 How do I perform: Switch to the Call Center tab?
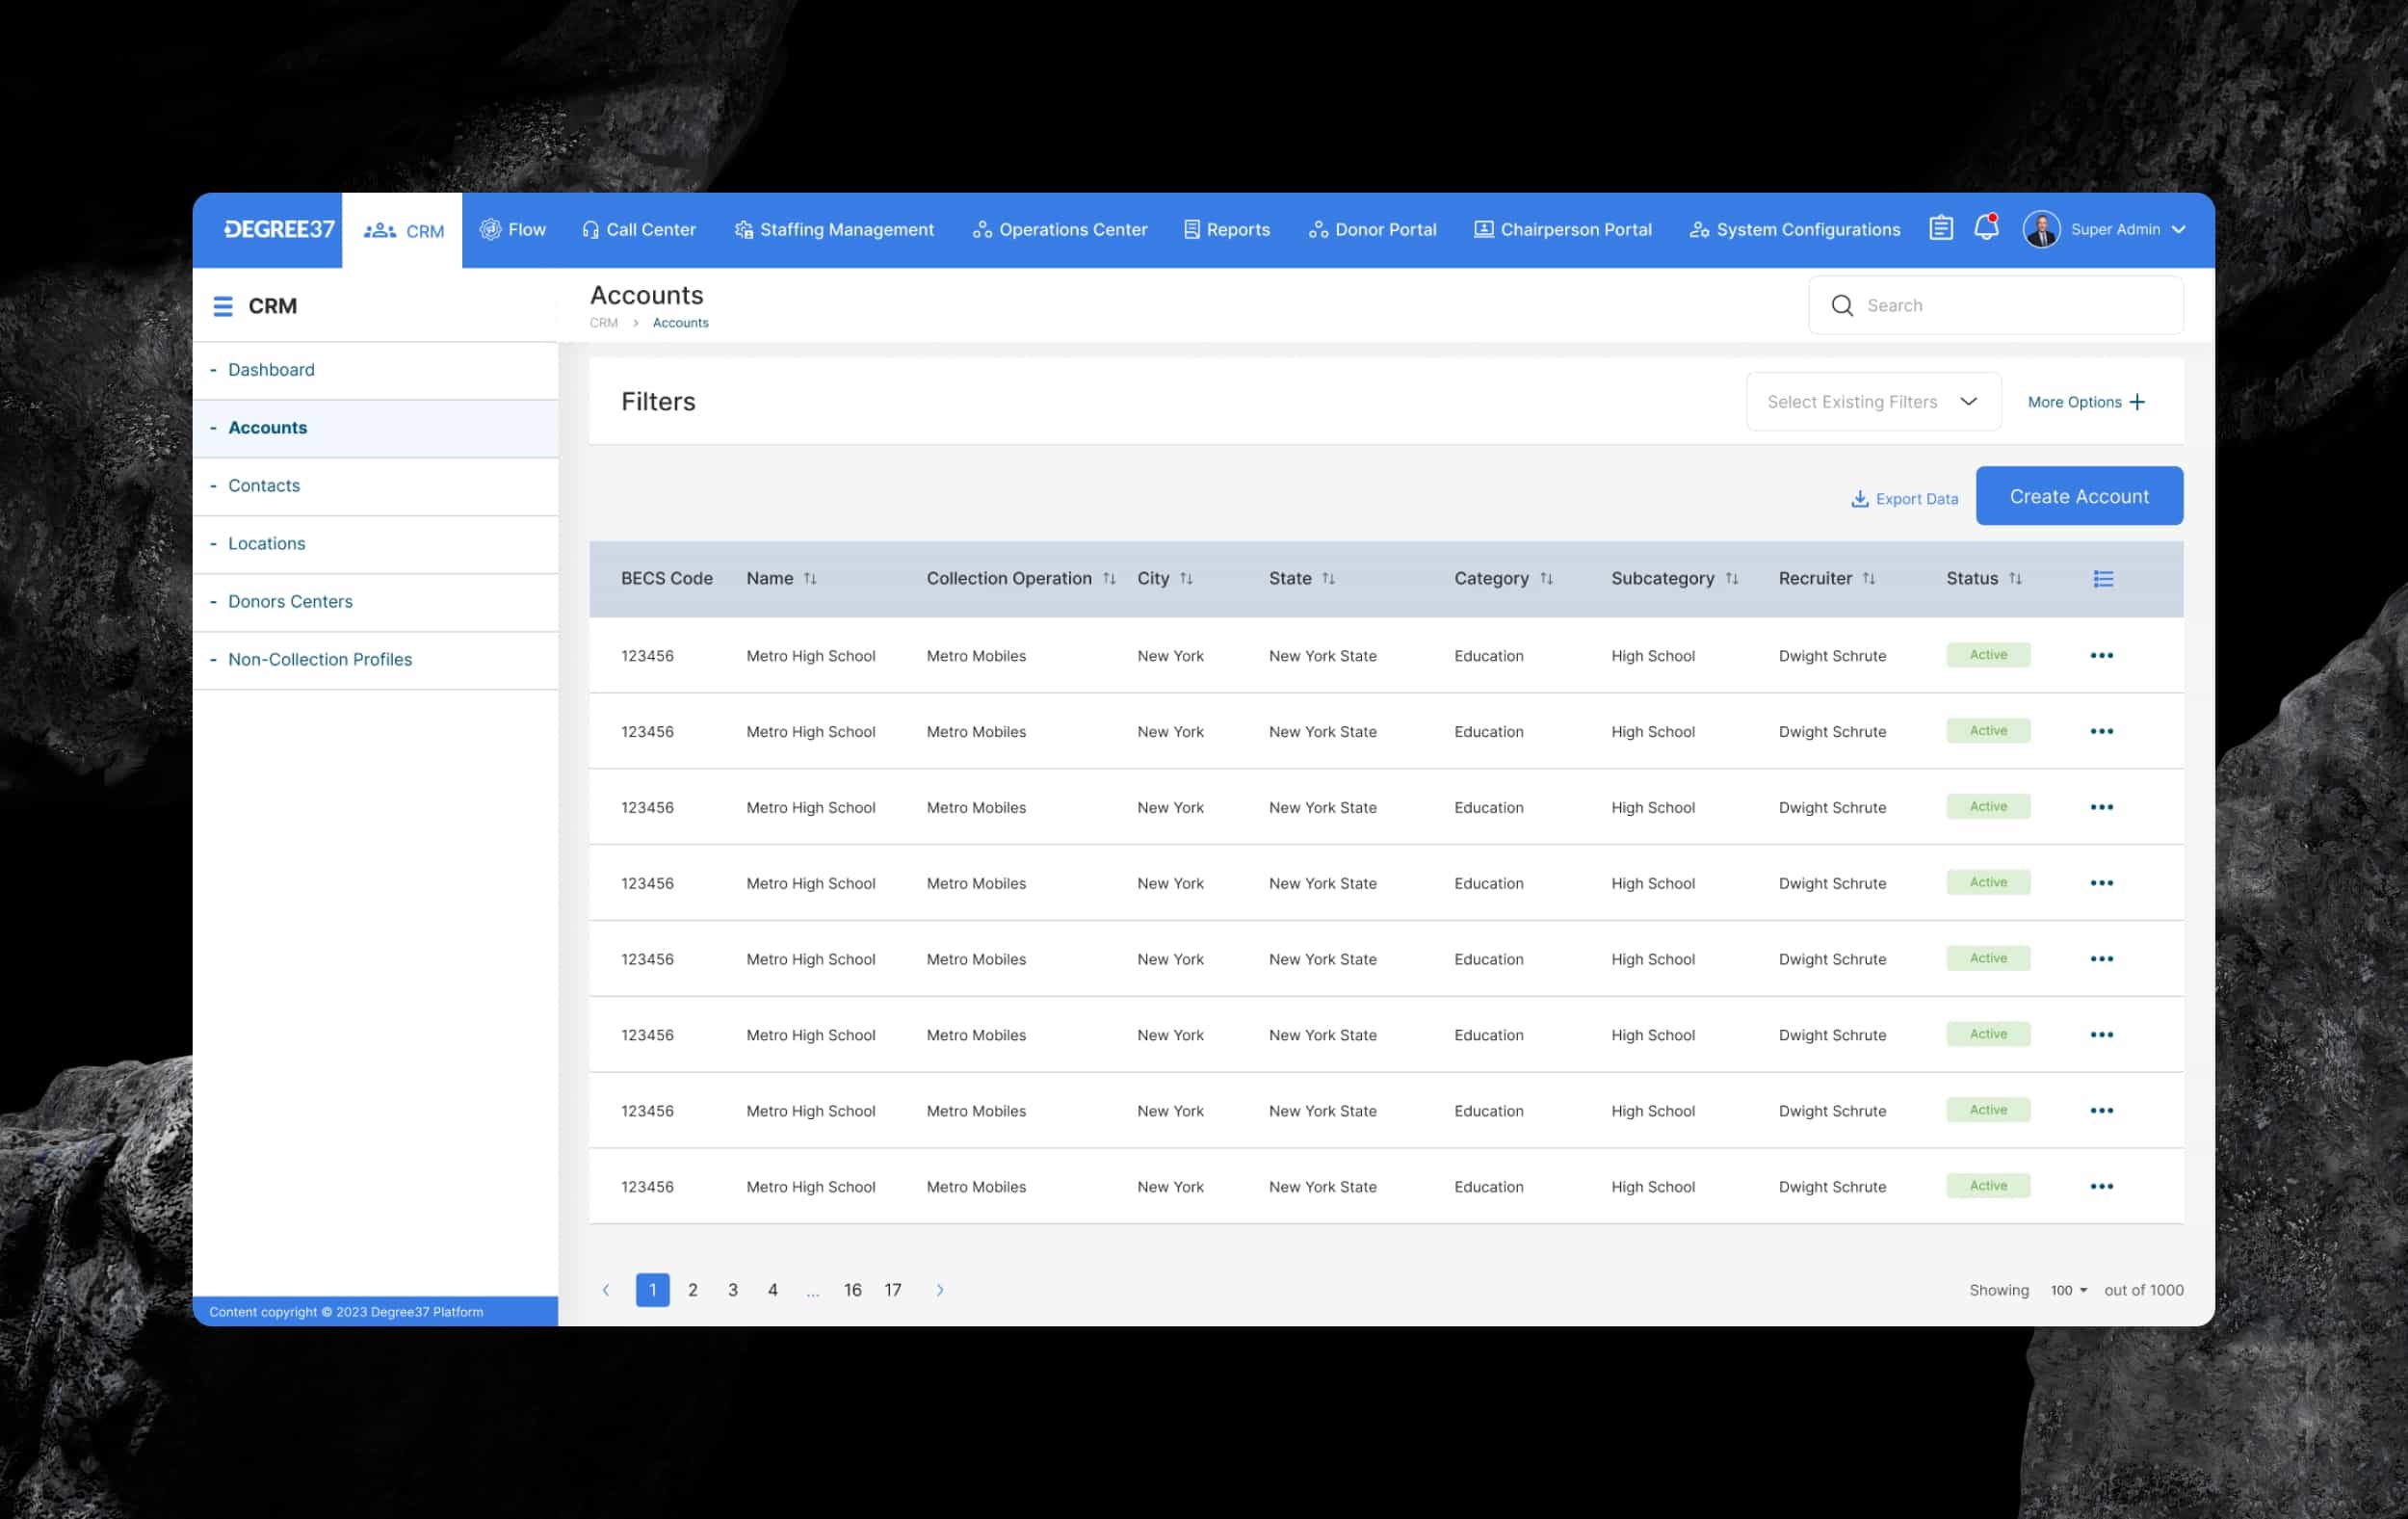point(639,229)
